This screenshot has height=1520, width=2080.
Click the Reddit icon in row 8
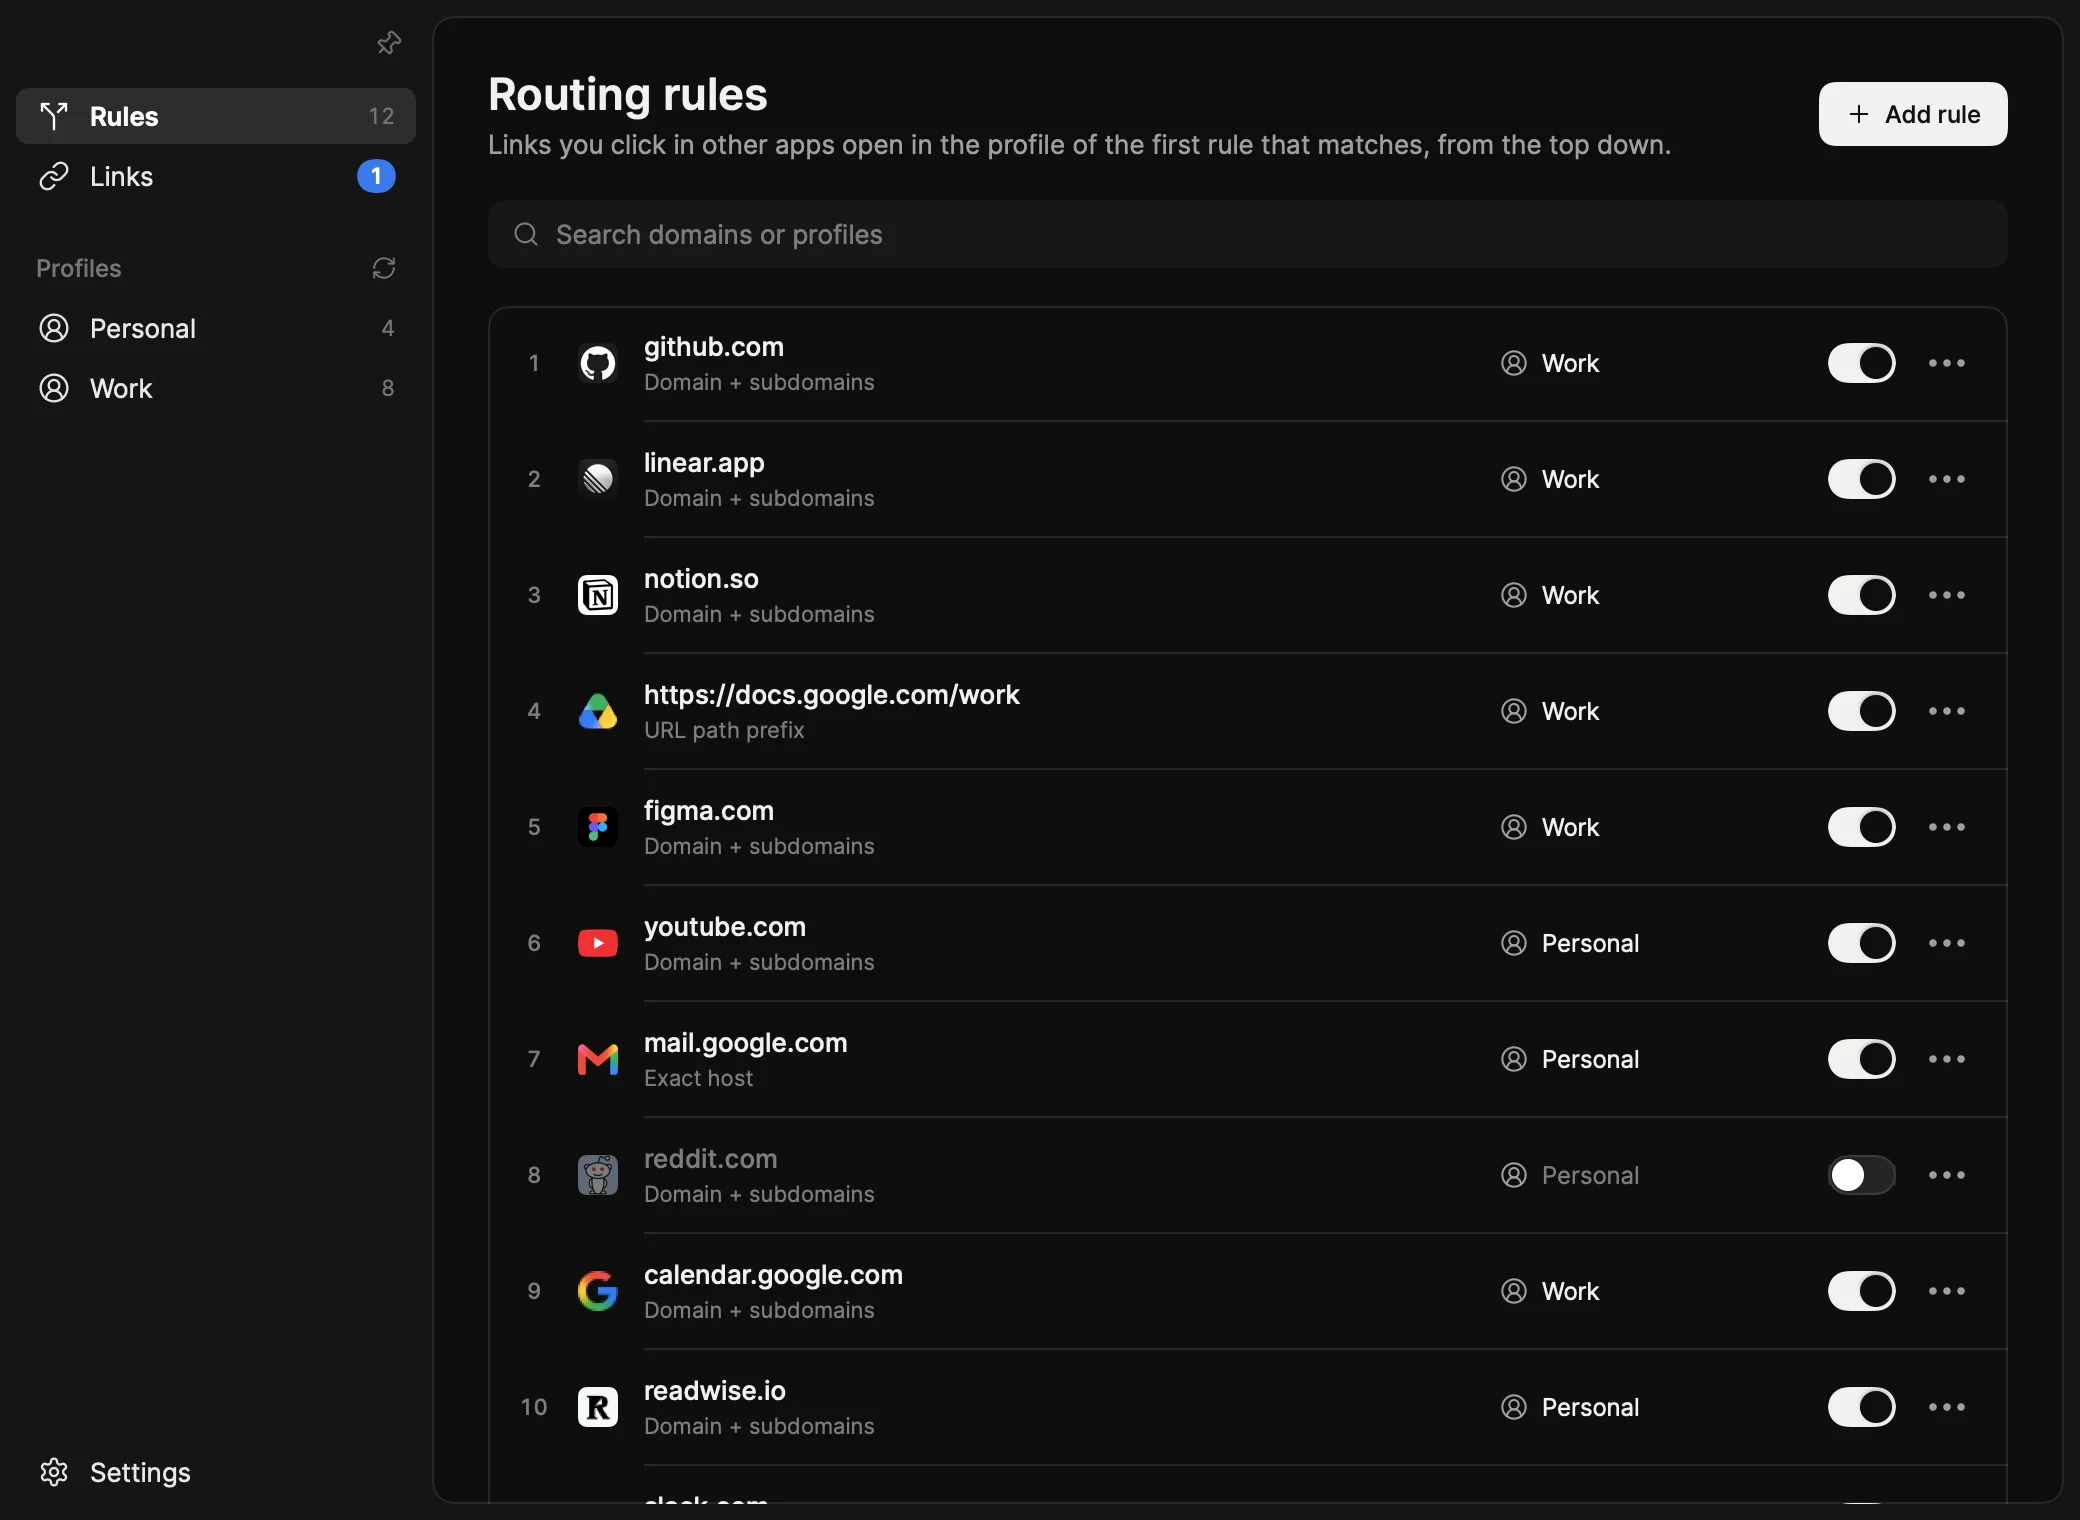(x=598, y=1175)
